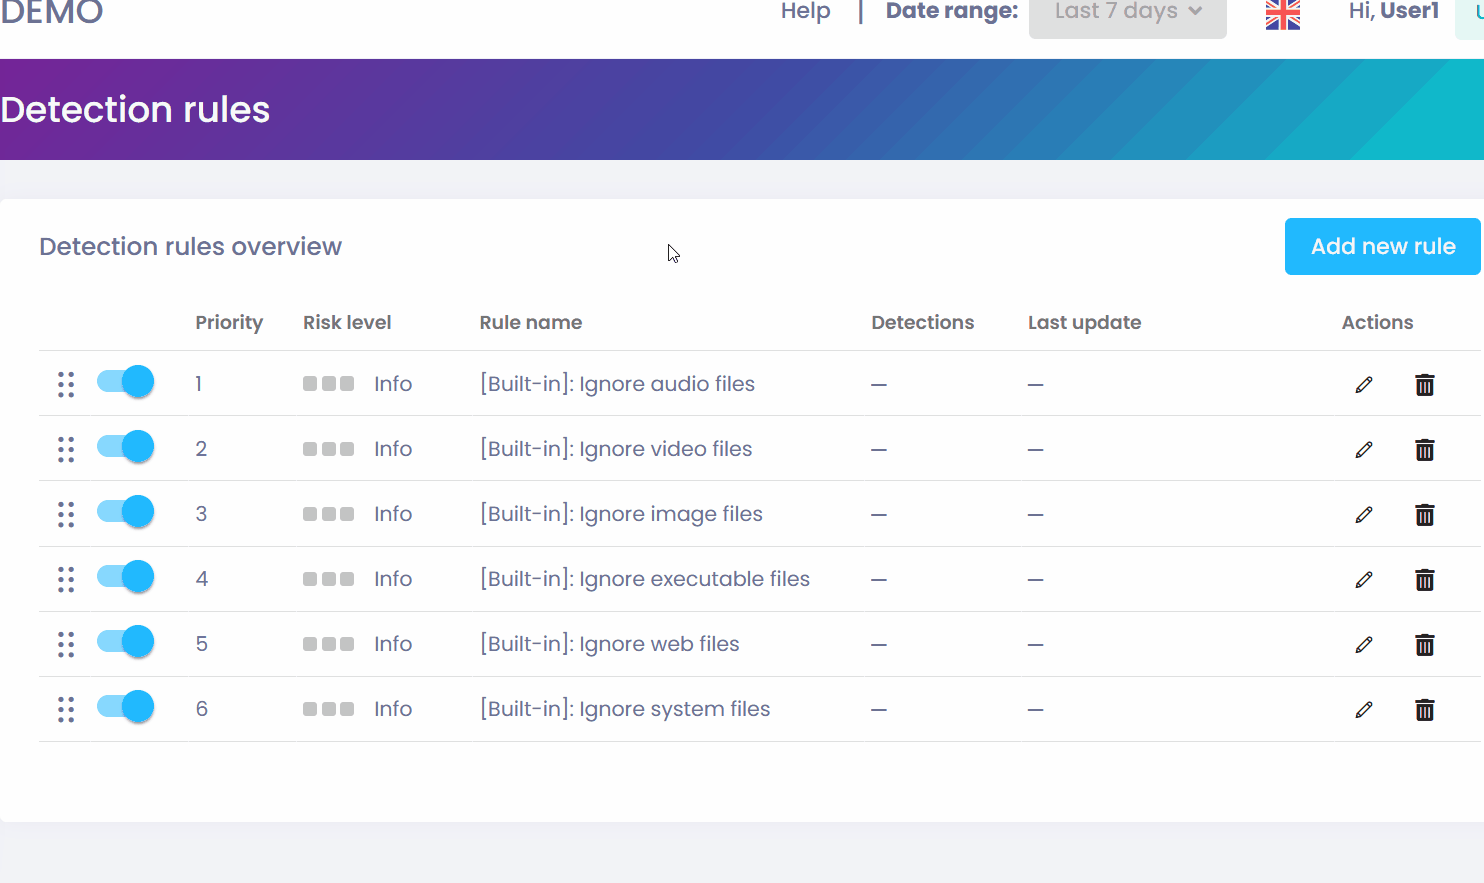The width and height of the screenshot is (1484, 883).
Task: Grab drag handle of priority 3 rule
Action: coord(66,514)
